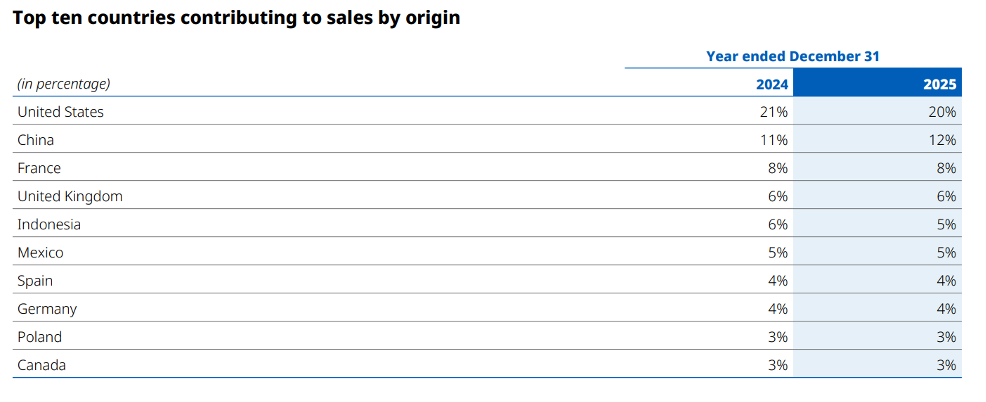Click the Canada row label

(41, 365)
